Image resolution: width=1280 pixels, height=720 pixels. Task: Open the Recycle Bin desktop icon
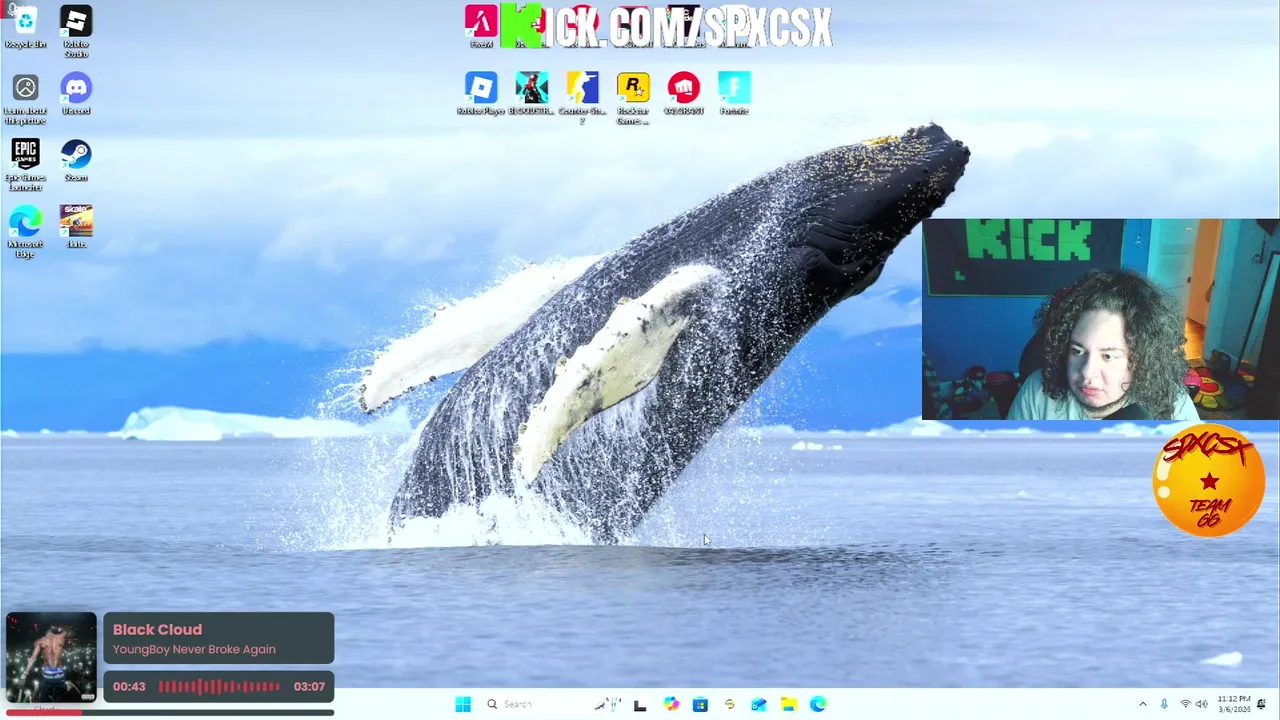25,27
